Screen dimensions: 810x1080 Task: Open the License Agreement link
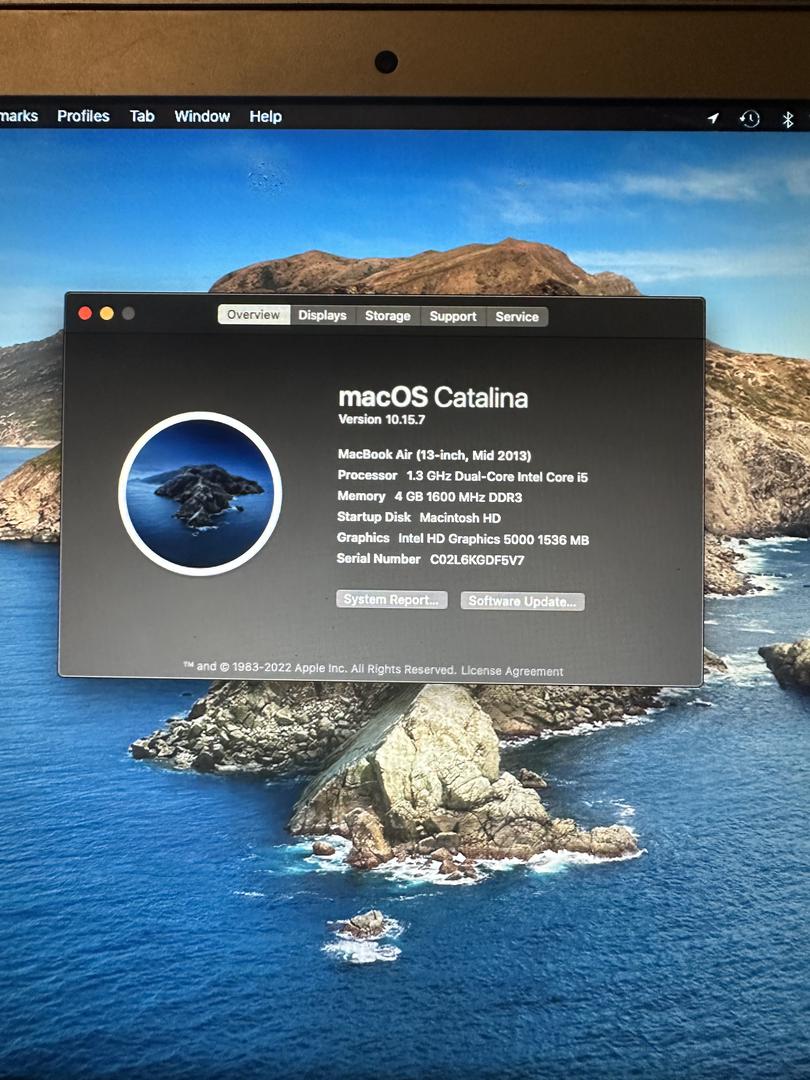[512, 671]
